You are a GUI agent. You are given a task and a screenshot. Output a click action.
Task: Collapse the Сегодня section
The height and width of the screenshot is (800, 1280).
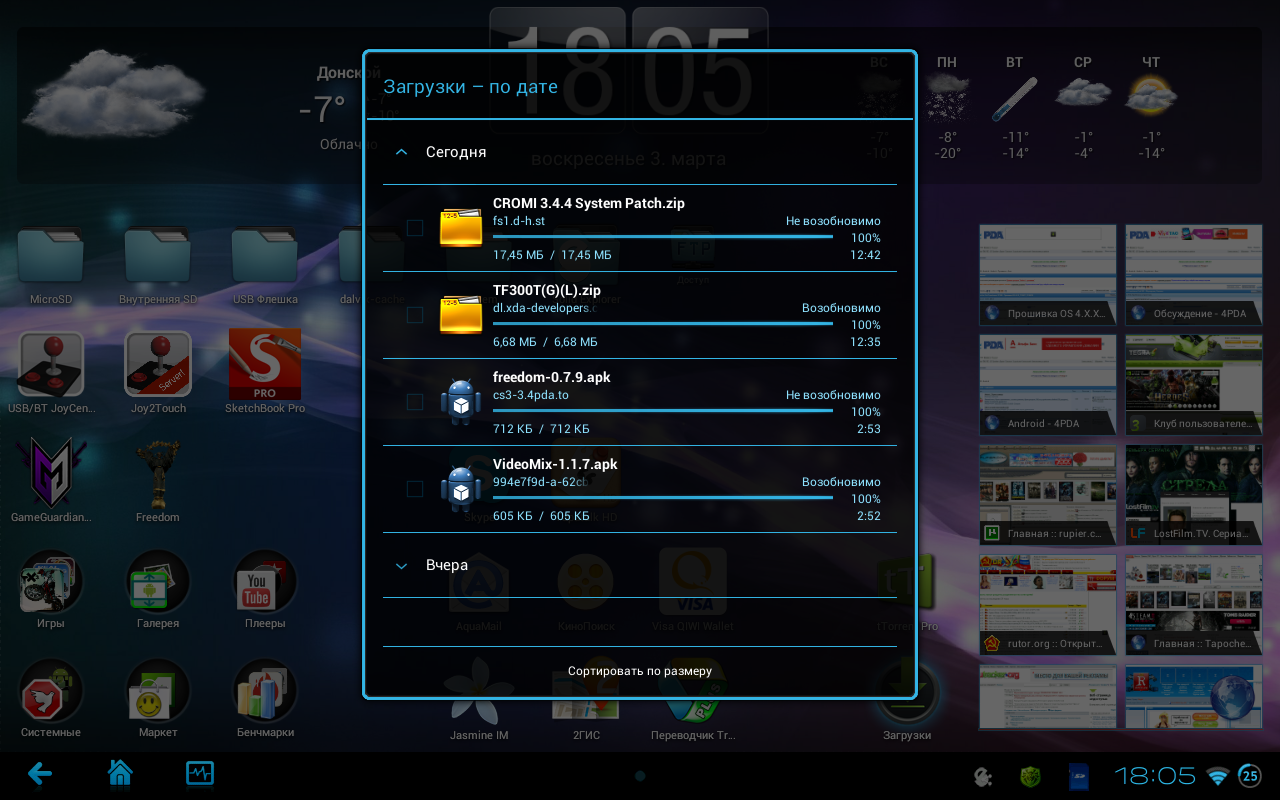pyautogui.click(x=402, y=152)
